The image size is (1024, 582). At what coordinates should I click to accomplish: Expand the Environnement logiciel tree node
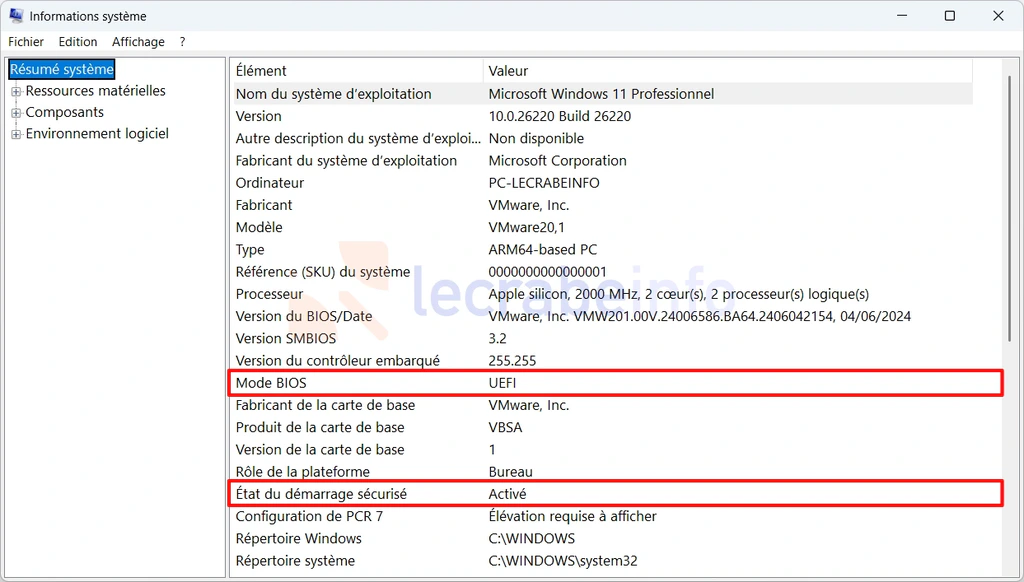(16, 135)
